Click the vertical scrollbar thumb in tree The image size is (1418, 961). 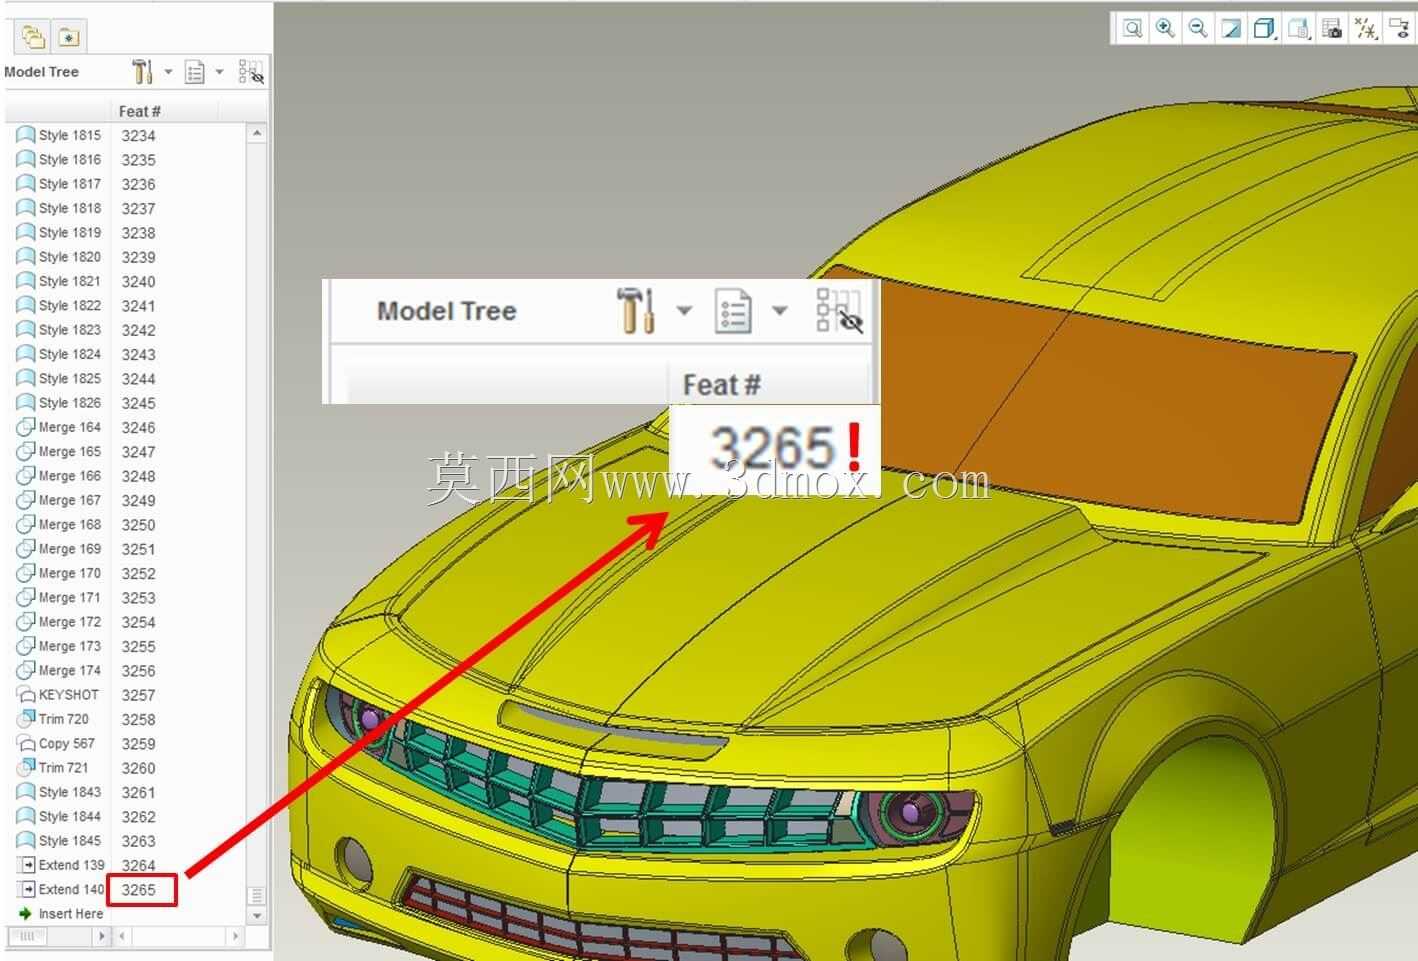point(257,895)
